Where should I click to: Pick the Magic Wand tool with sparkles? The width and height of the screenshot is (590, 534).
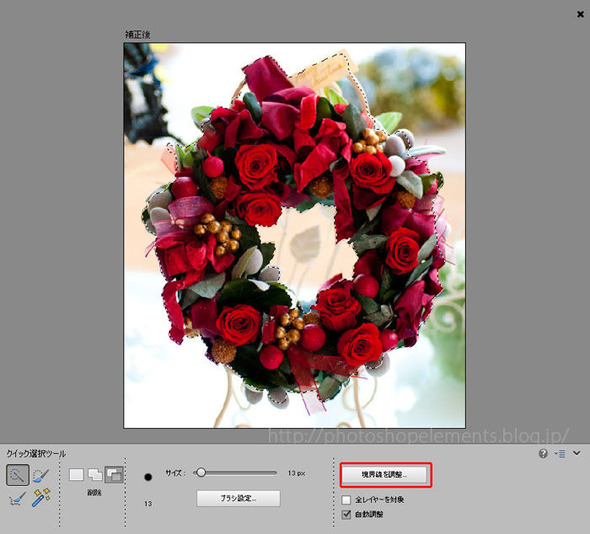[41, 497]
